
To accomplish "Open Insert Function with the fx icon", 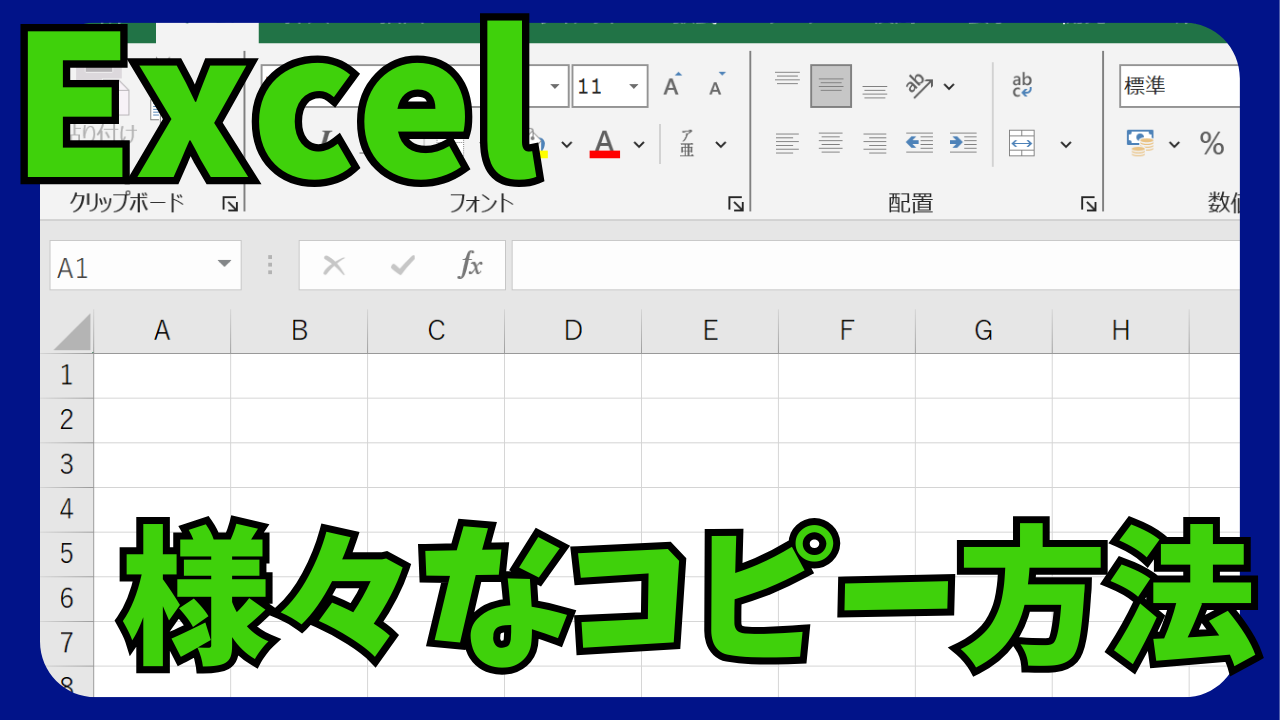I will click(470, 265).
